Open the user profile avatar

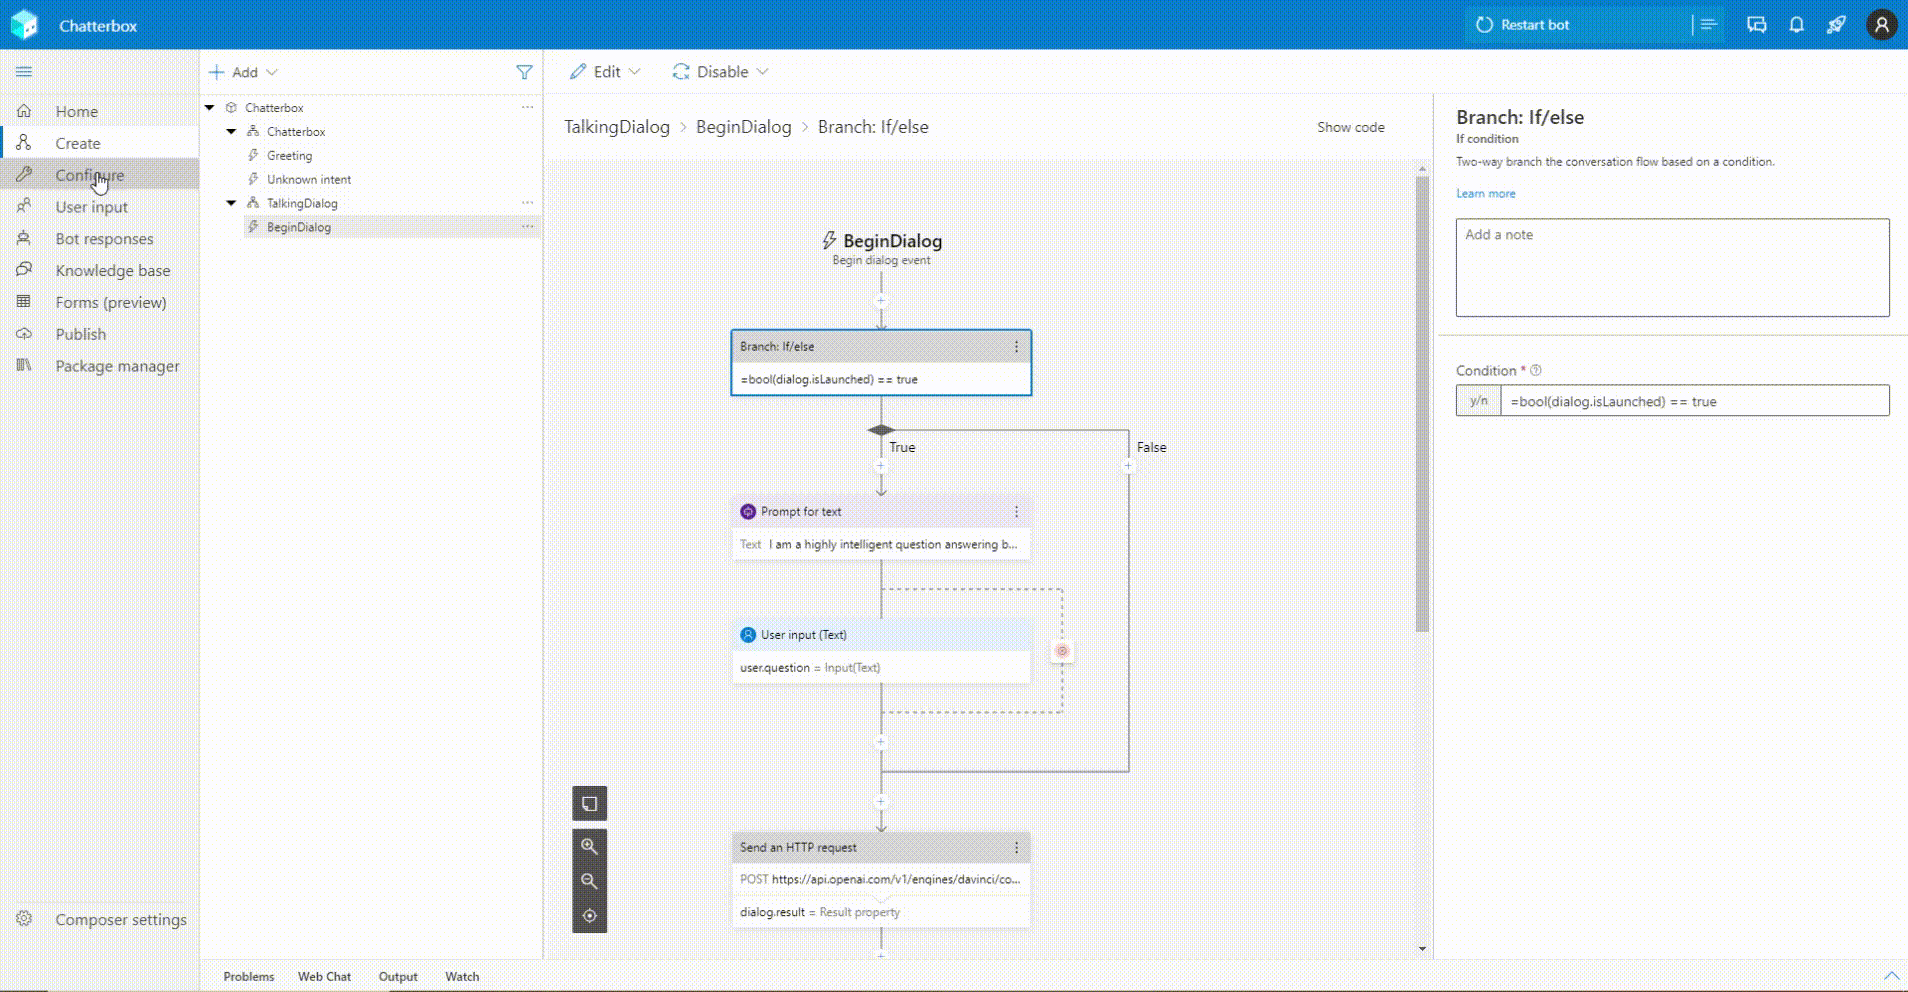pyautogui.click(x=1881, y=24)
